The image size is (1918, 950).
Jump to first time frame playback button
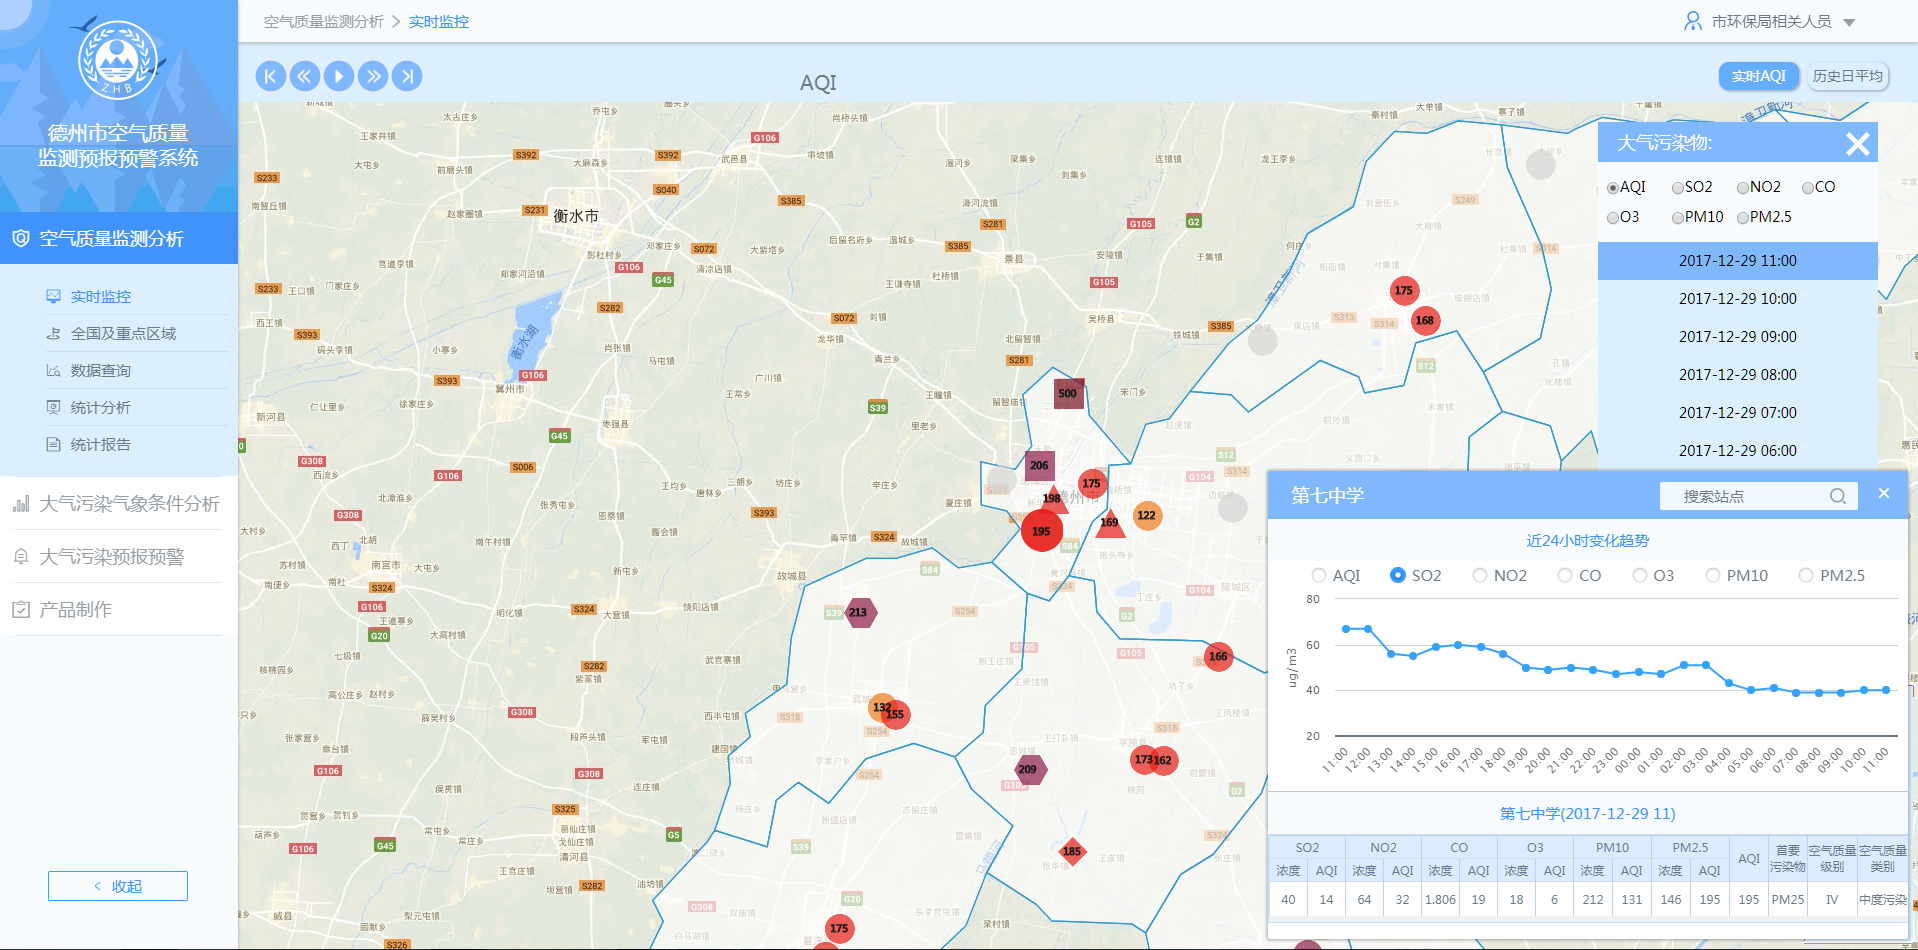click(270, 76)
